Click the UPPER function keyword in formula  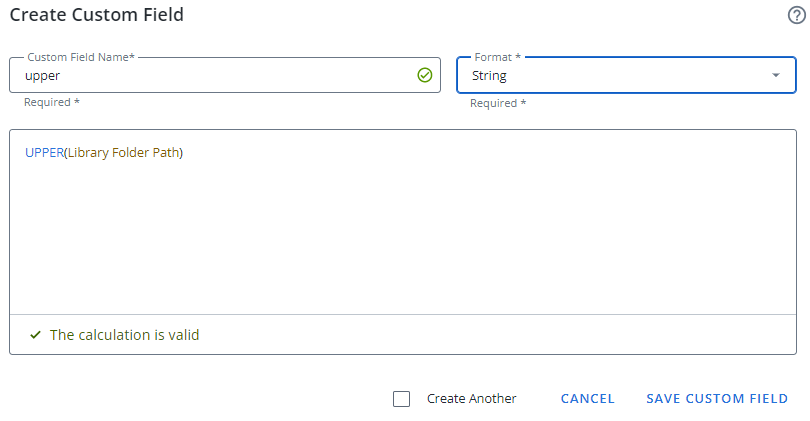point(44,153)
